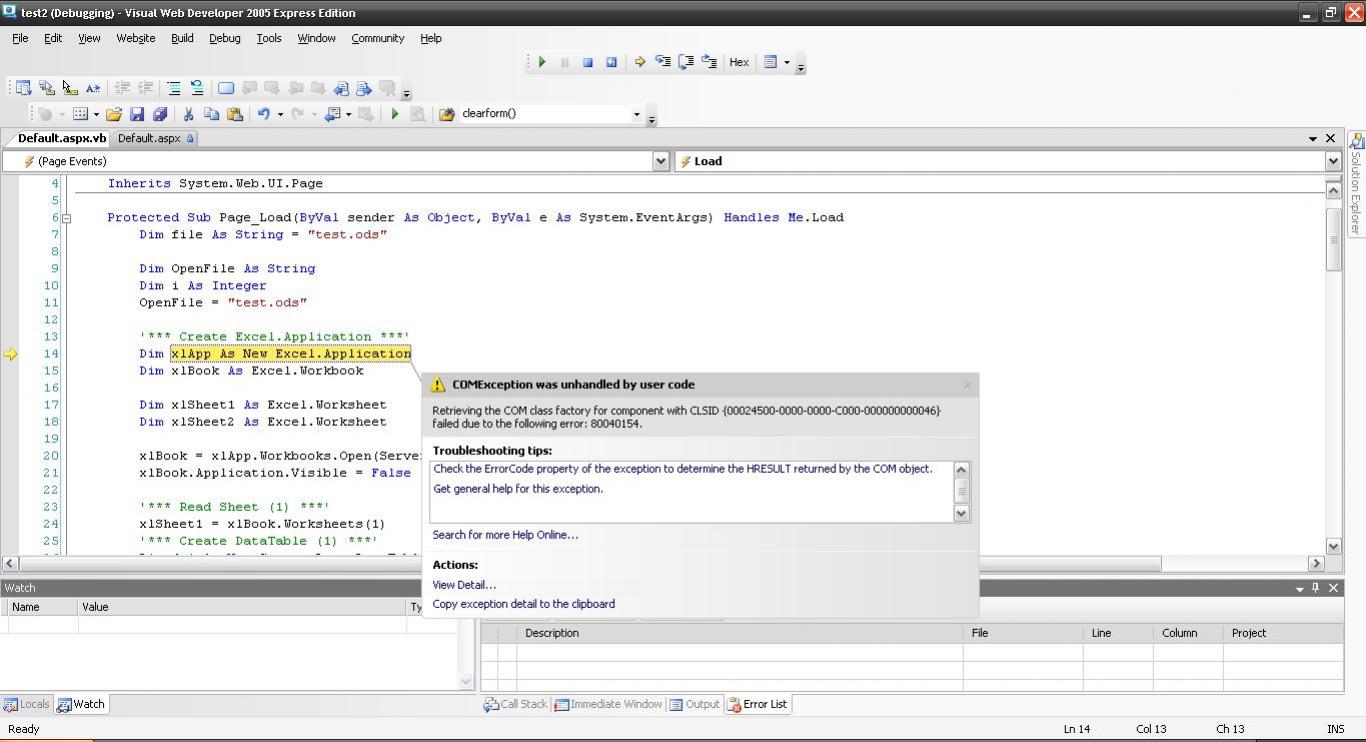Comment out the selected lines
The width and height of the screenshot is (1366, 742).
tap(174, 88)
